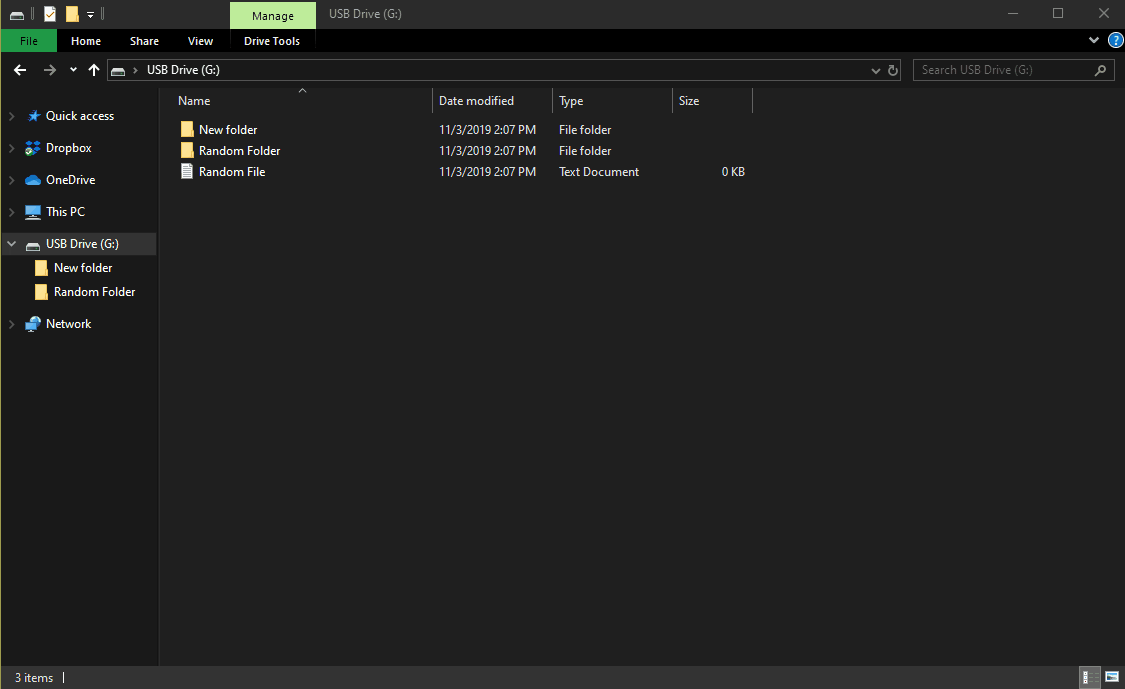
Task: Maximize the USB Drive (G:) window
Action: coord(1058,14)
